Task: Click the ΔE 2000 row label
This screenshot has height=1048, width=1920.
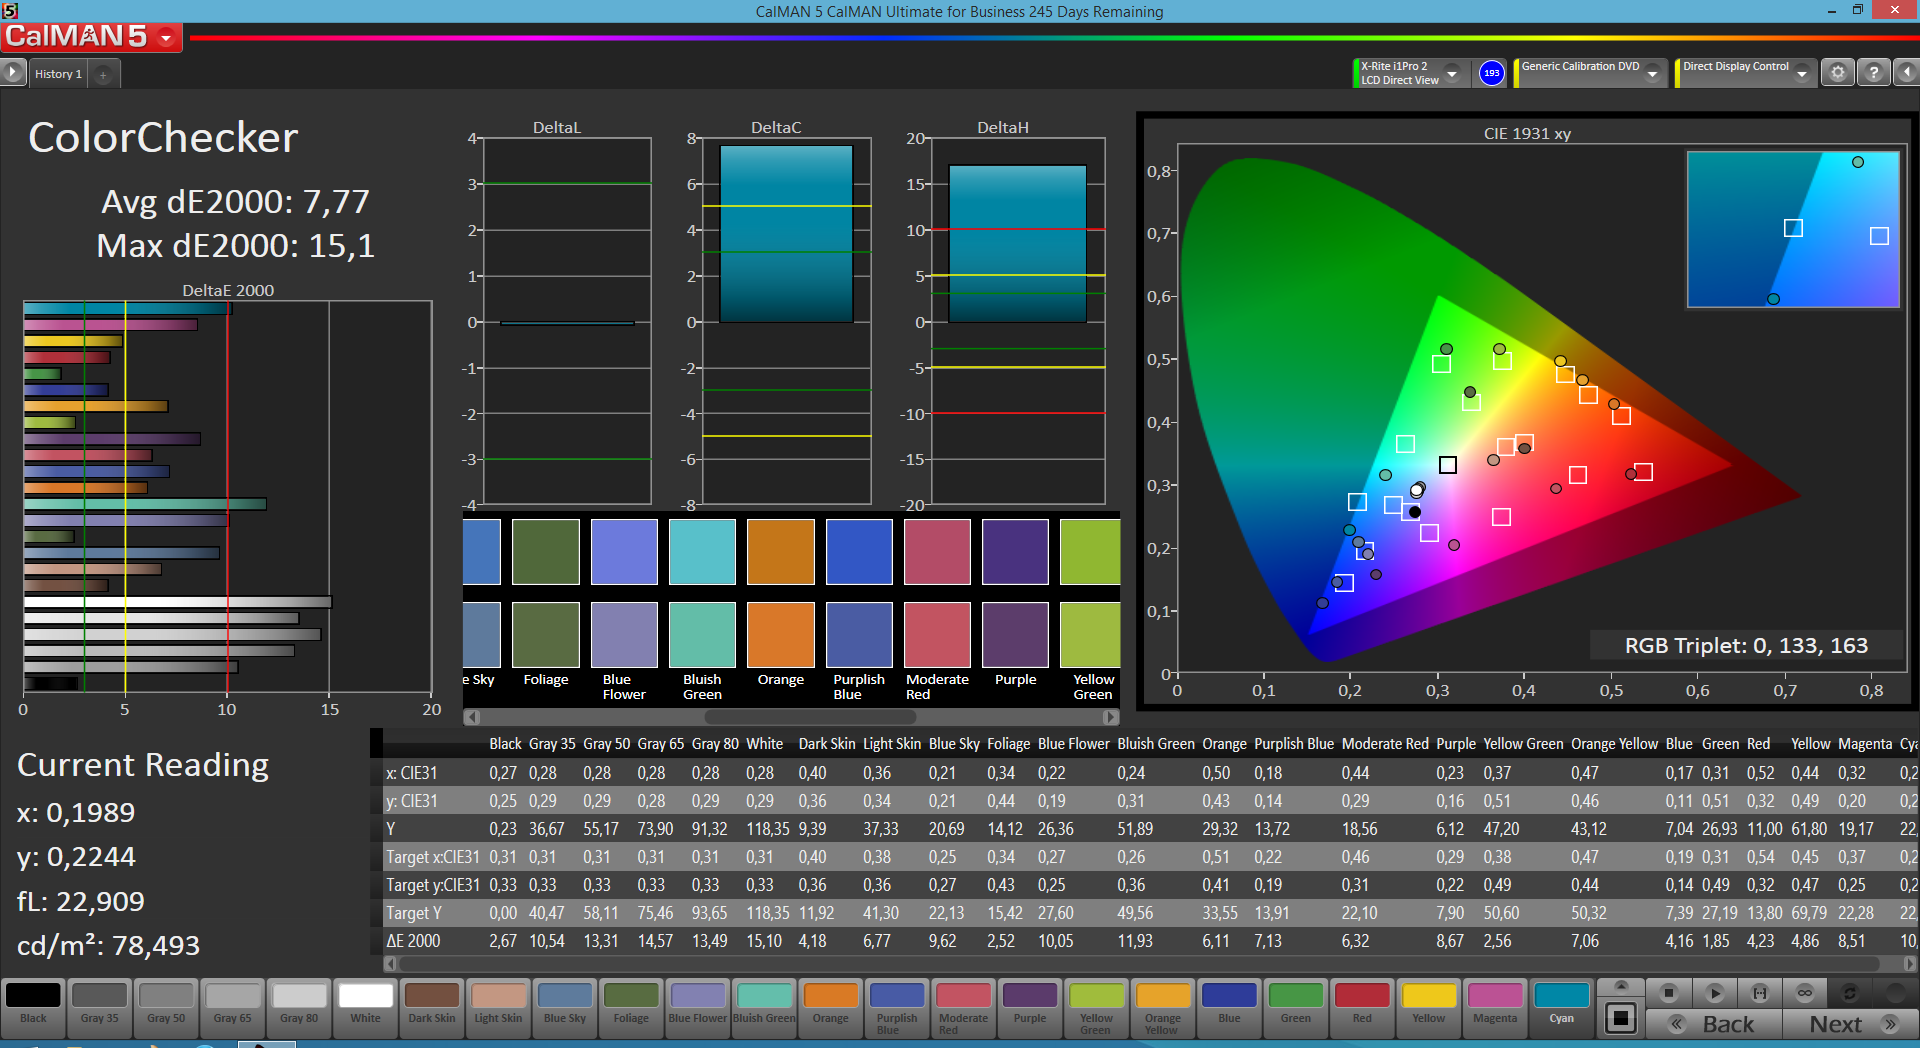Action: coord(413,941)
